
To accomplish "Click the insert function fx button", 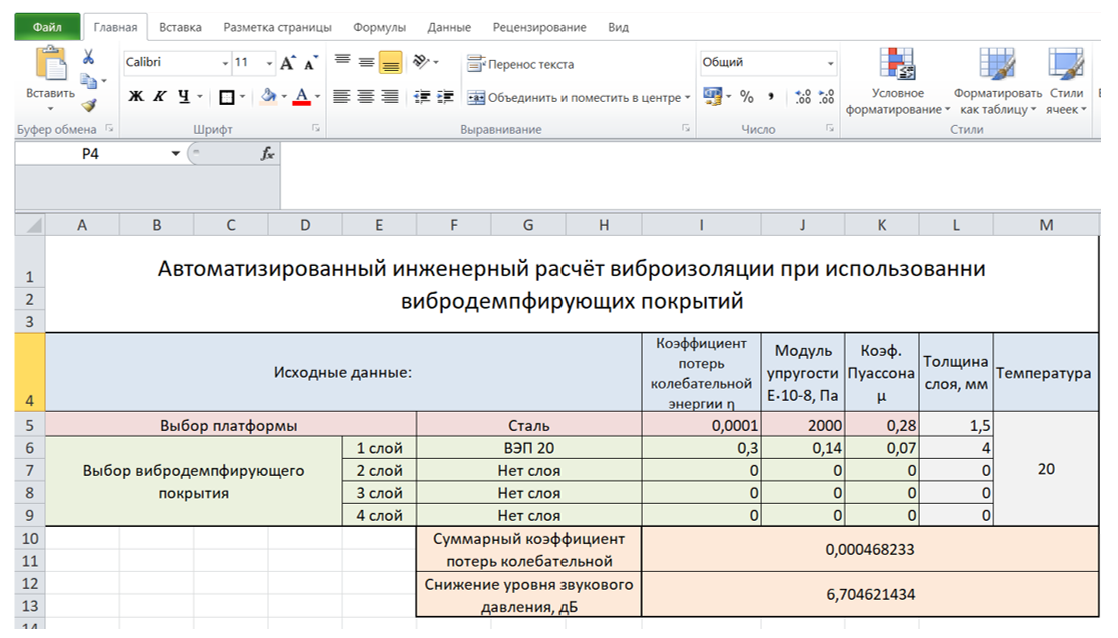I will coord(267,154).
